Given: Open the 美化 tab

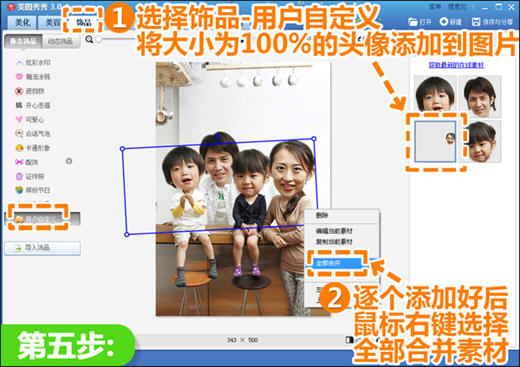Looking at the screenshot, I should 22,22.
